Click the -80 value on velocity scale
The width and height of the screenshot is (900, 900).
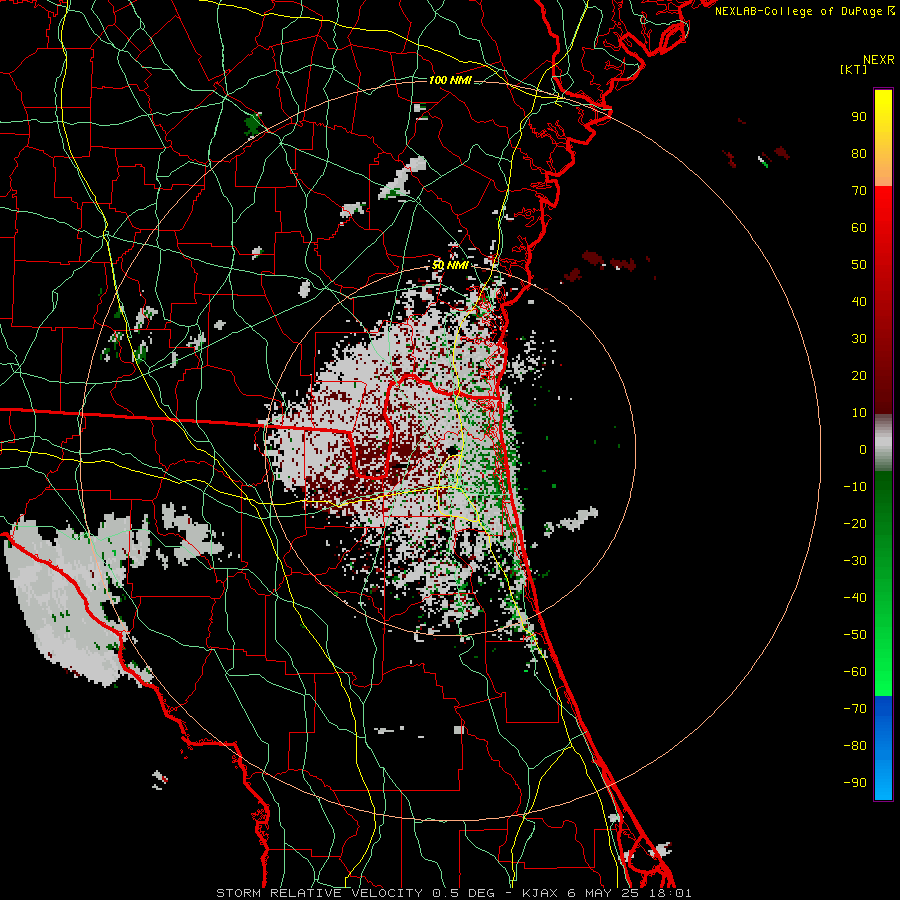pos(855,746)
